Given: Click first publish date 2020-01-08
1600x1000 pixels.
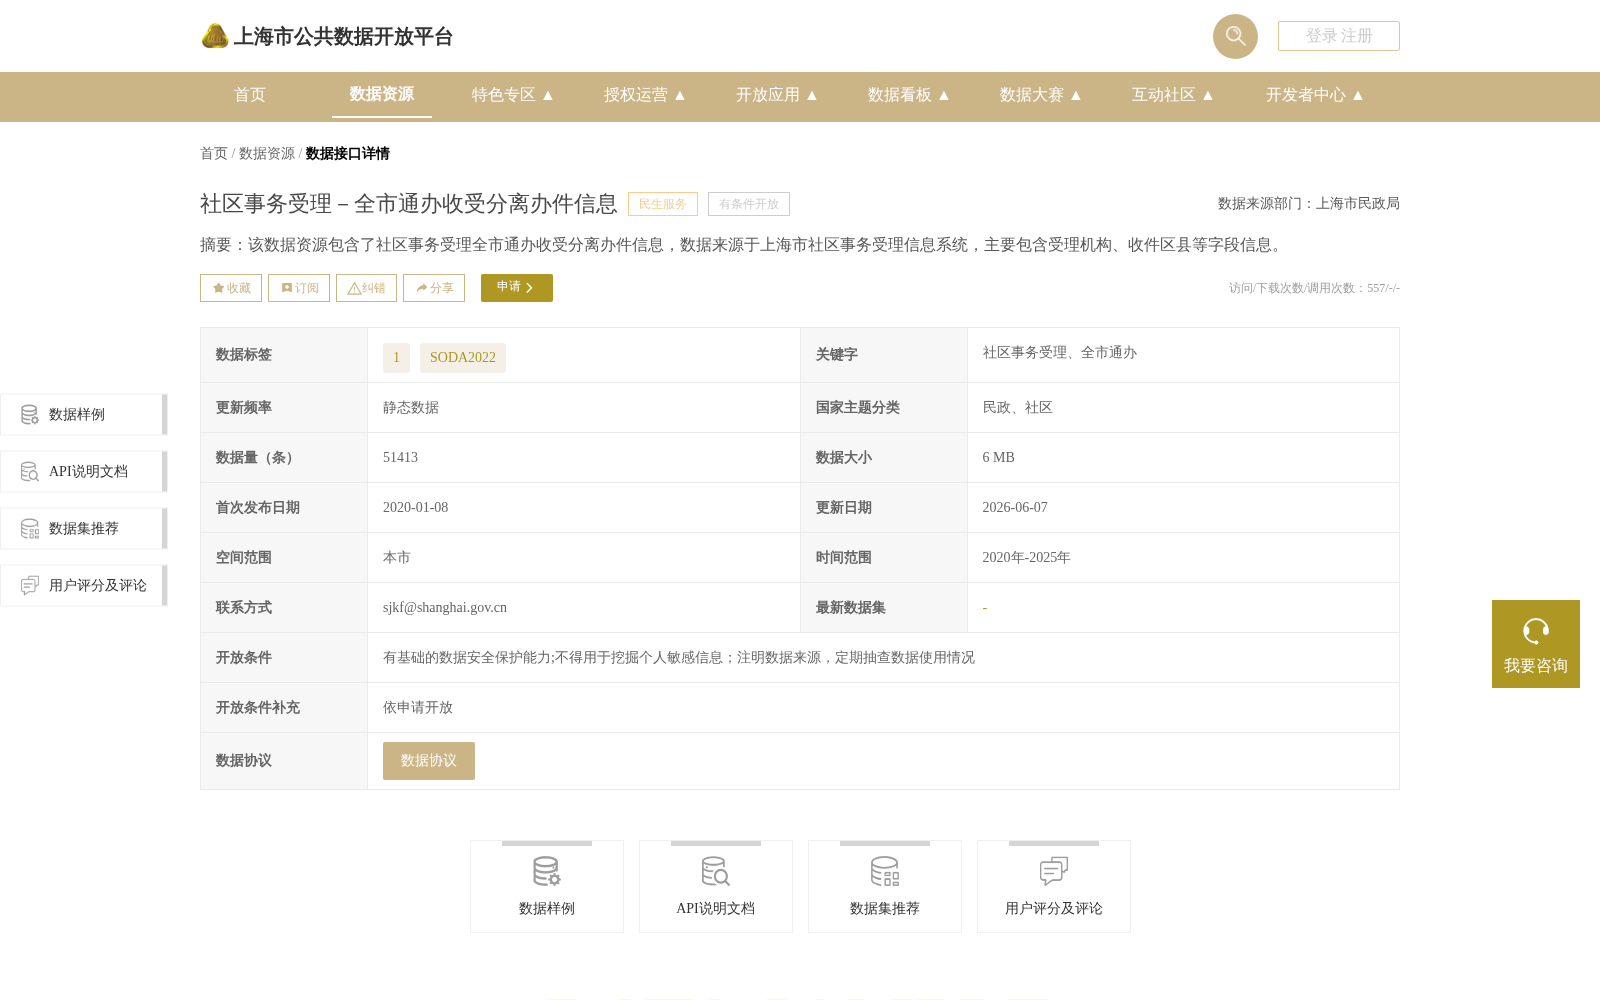Looking at the screenshot, I should 415,508.
